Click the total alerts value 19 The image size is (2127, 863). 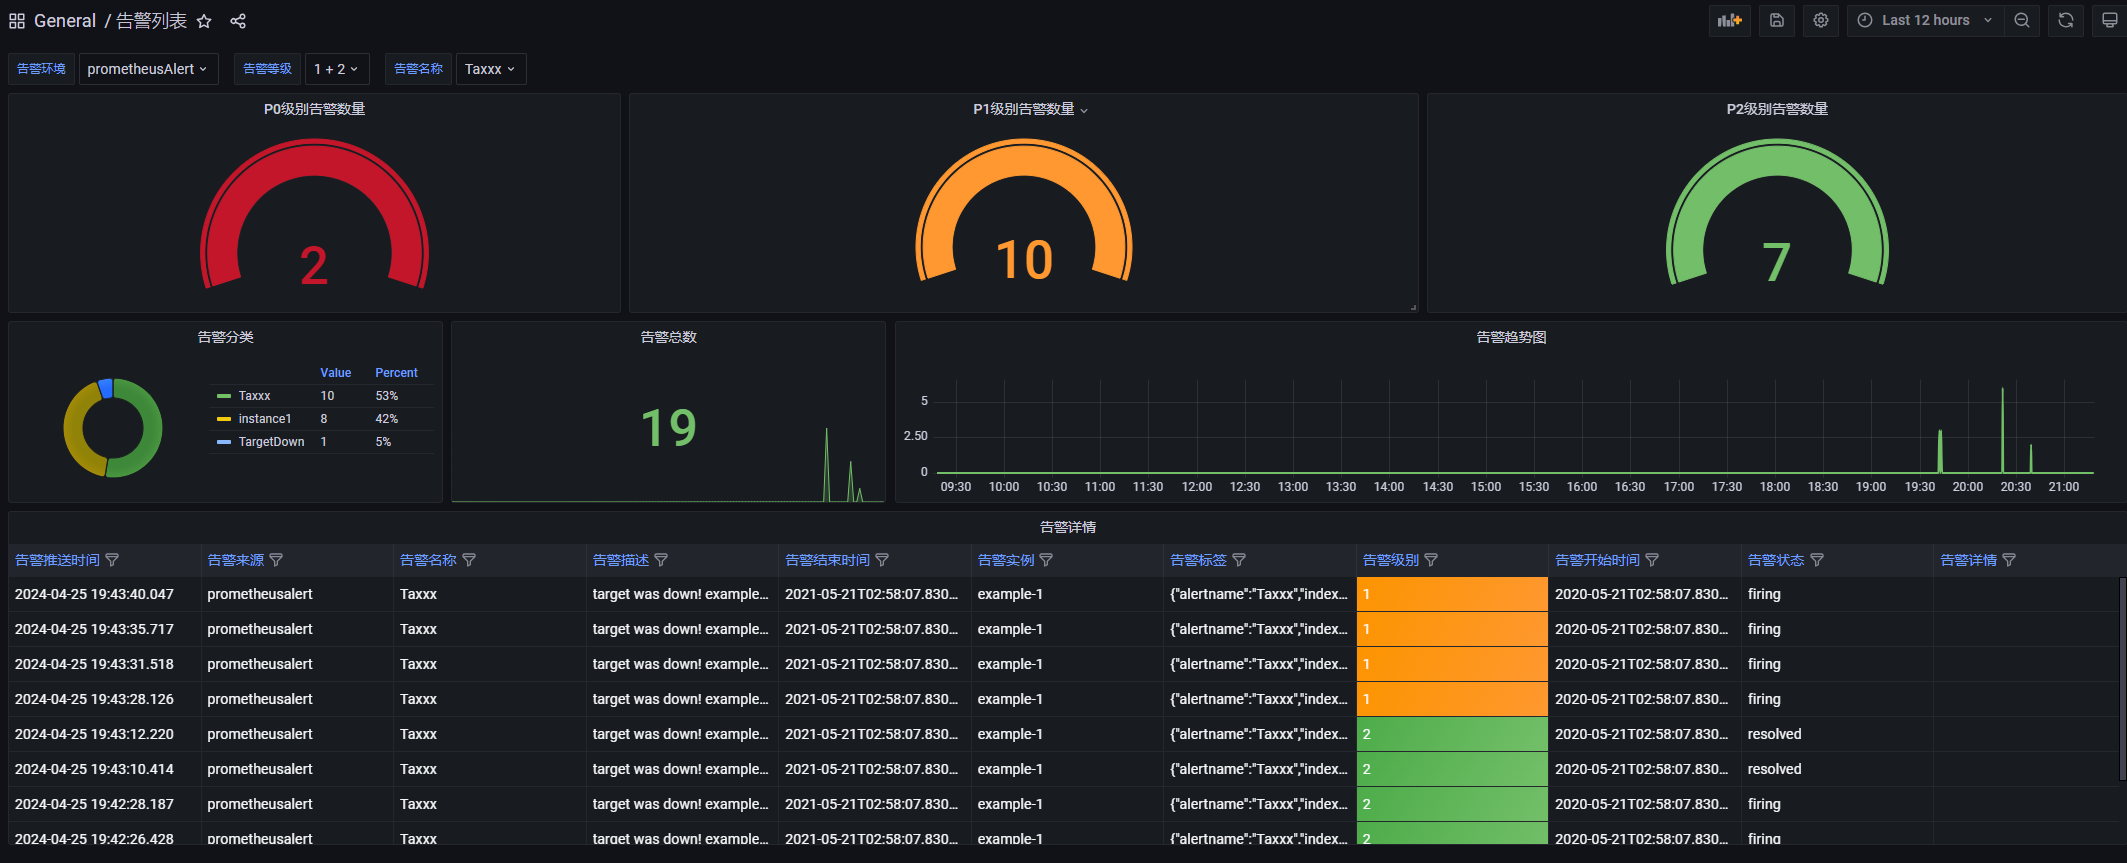[668, 428]
